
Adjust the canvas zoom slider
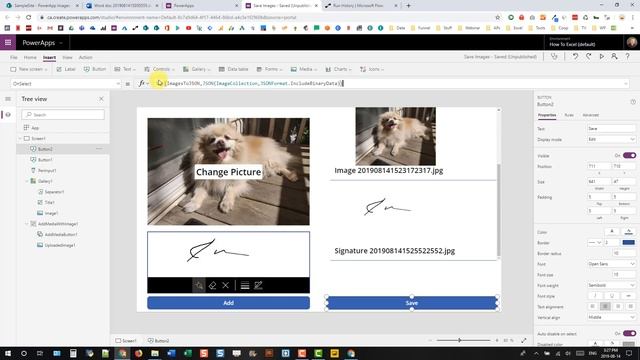pyautogui.click(x=460, y=340)
